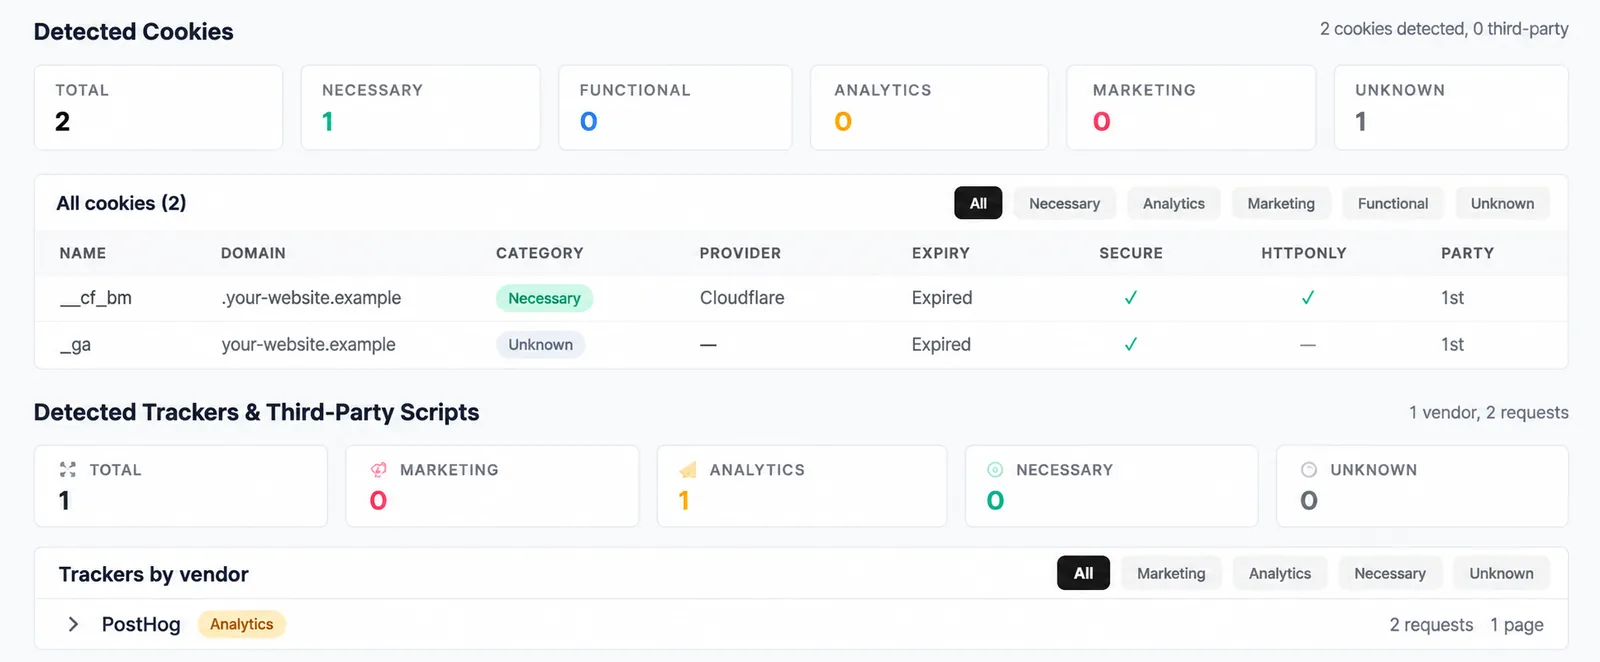Click the Total cookies summary card
The width and height of the screenshot is (1600, 662).
158,108
